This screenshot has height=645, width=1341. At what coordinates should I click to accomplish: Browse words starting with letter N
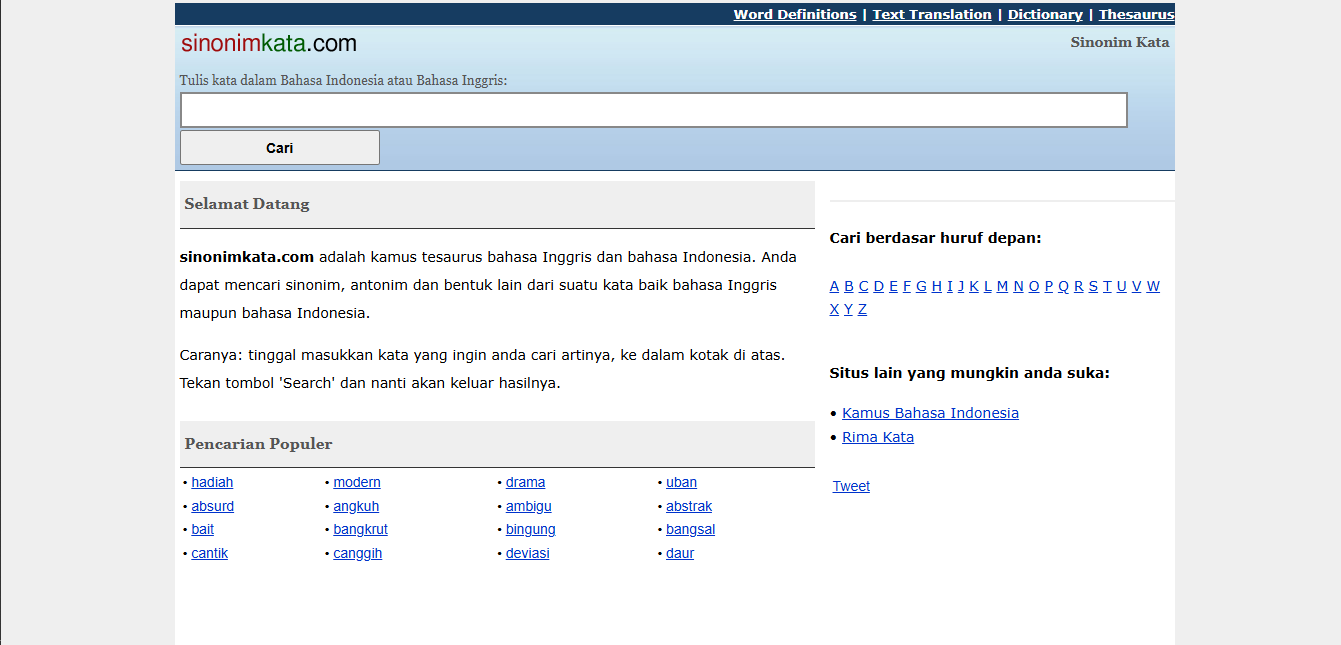[1018, 286]
